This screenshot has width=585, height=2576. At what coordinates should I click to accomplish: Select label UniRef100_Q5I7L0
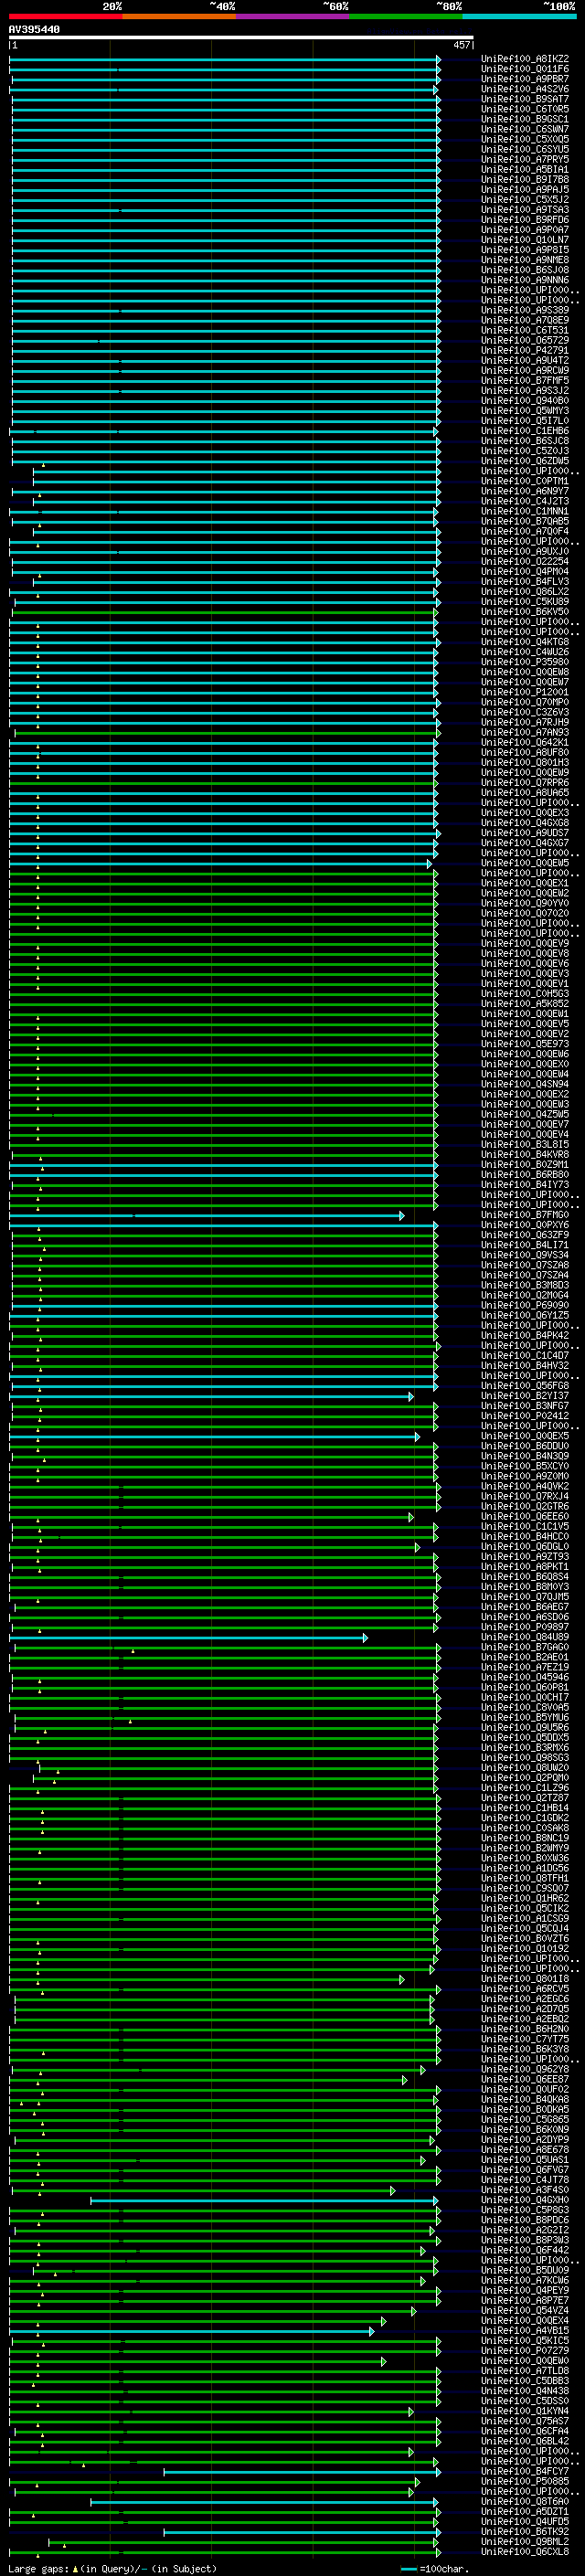(525, 420)
